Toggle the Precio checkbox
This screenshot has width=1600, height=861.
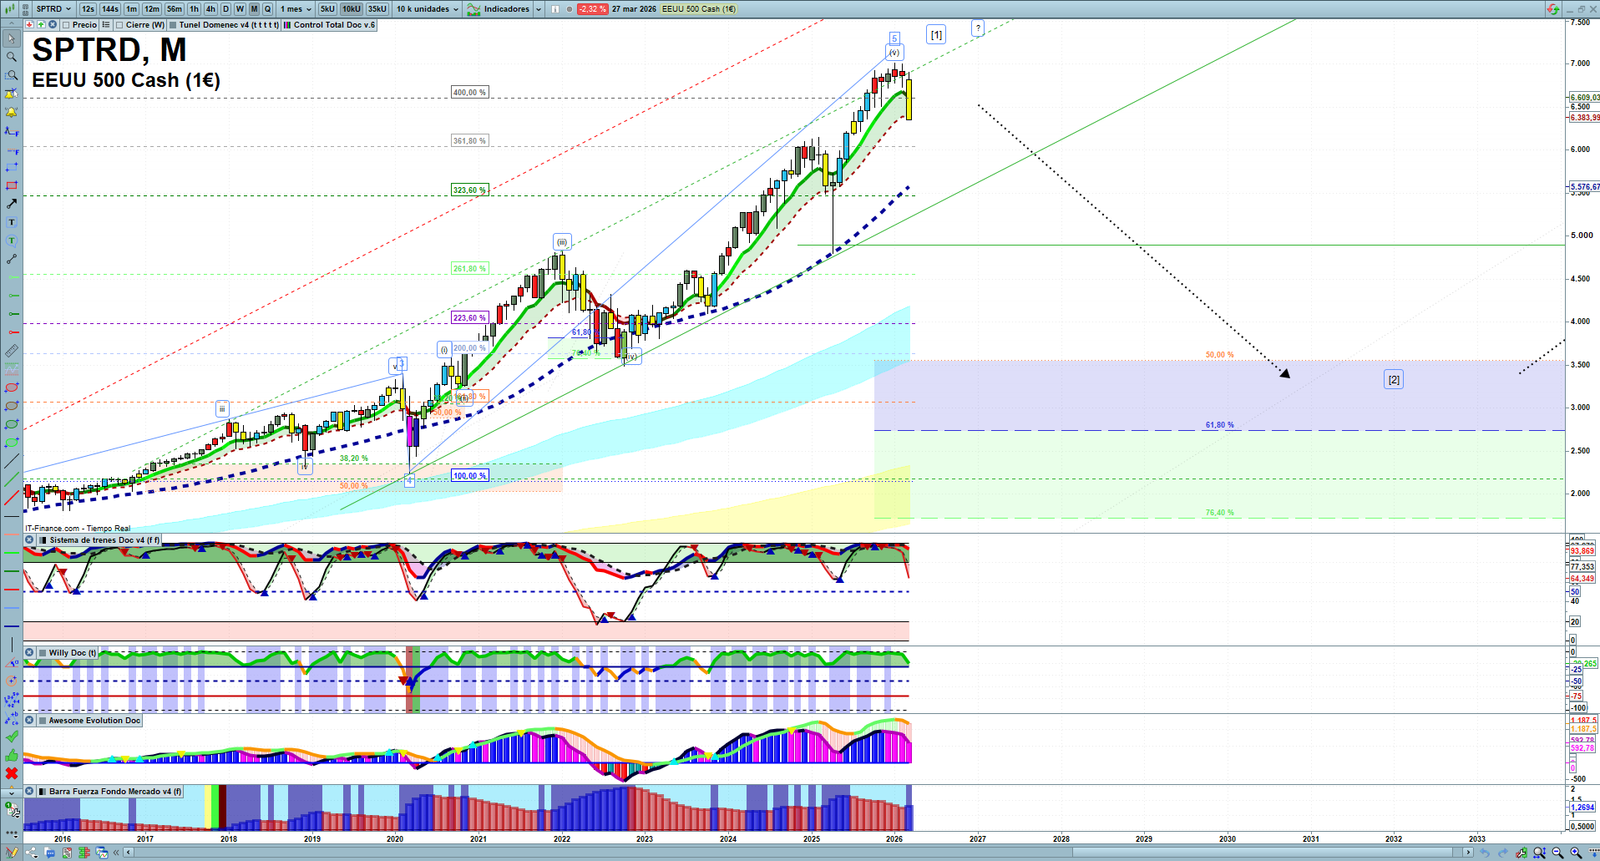[x=66, y=25]
